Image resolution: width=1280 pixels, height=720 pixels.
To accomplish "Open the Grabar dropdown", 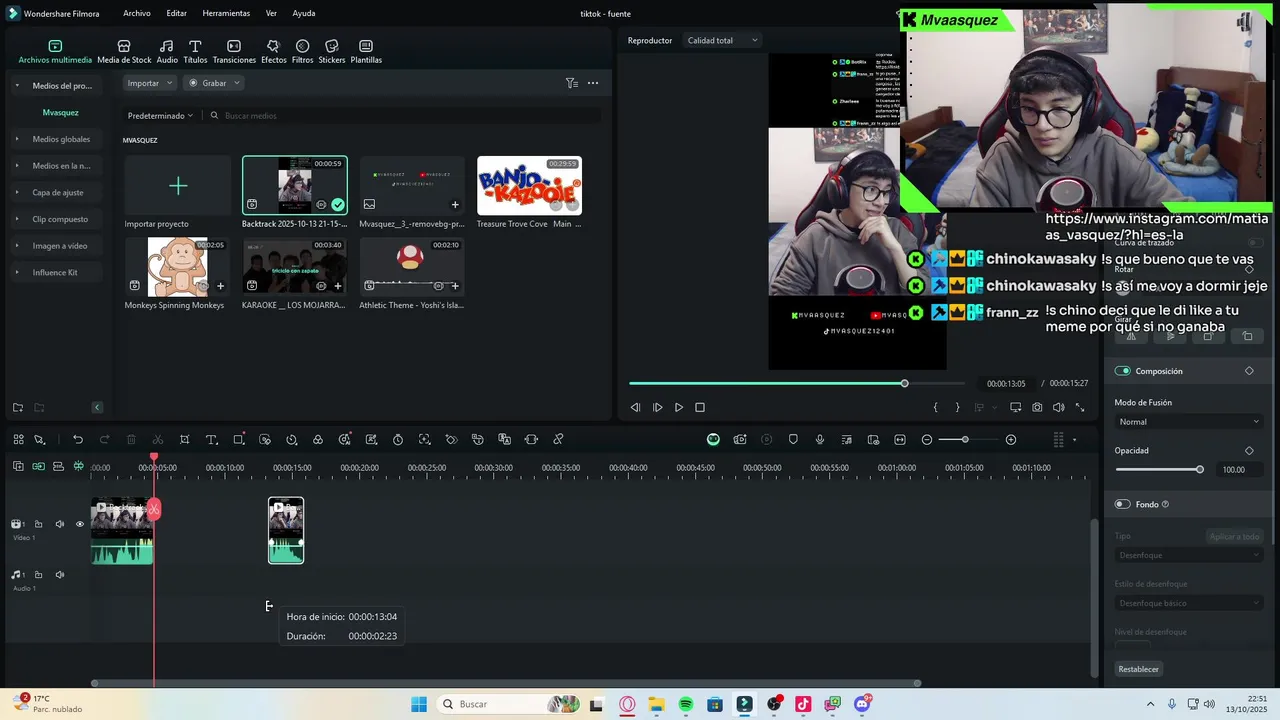I will [x=215, y=83].
